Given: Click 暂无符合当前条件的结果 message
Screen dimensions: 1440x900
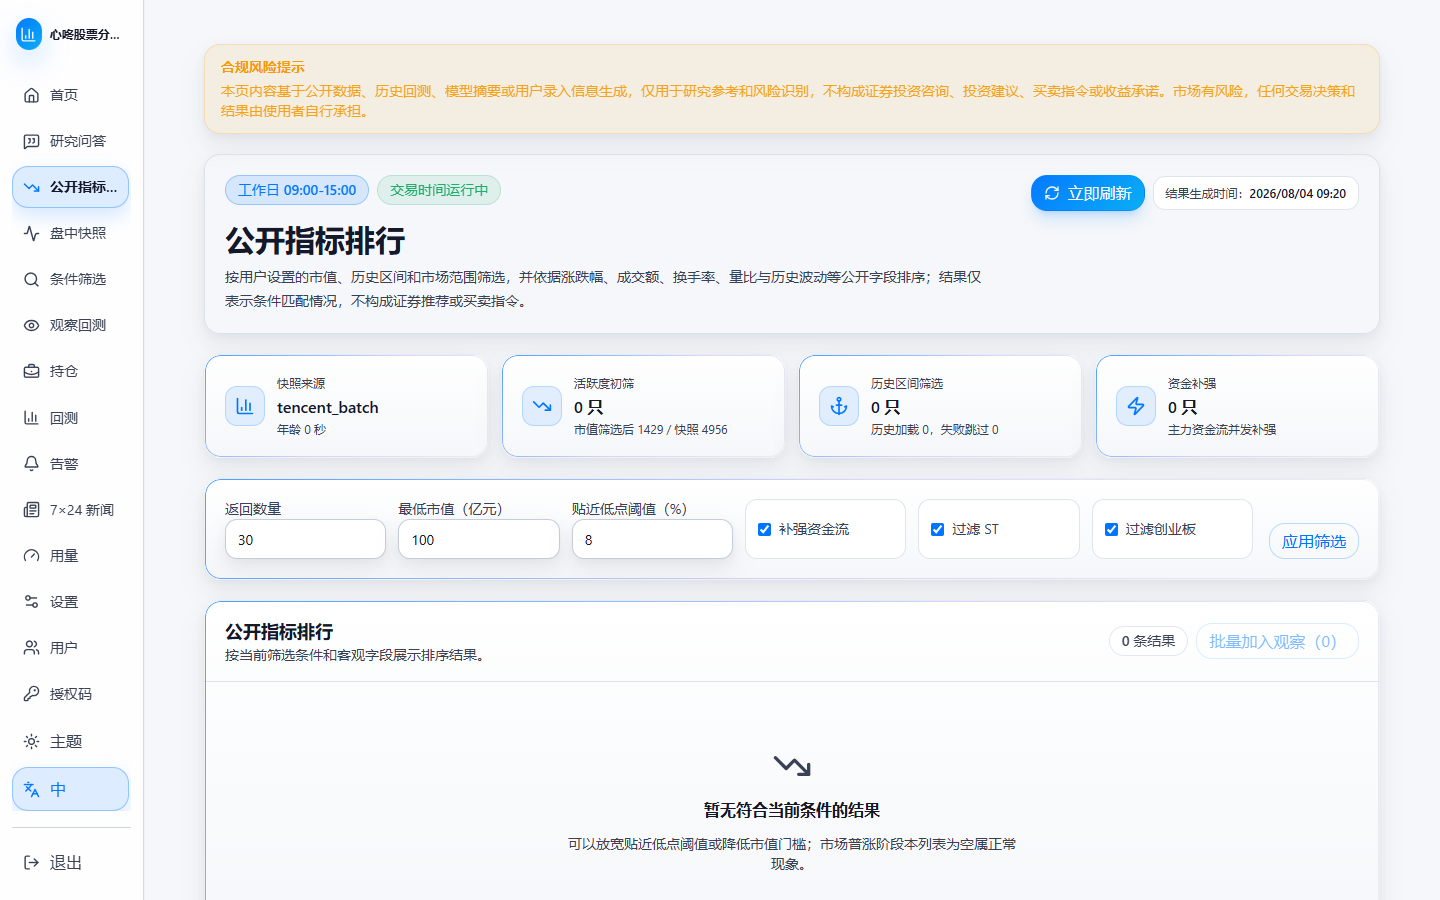Looking at the screenshot, I should (x=792, y=810).
